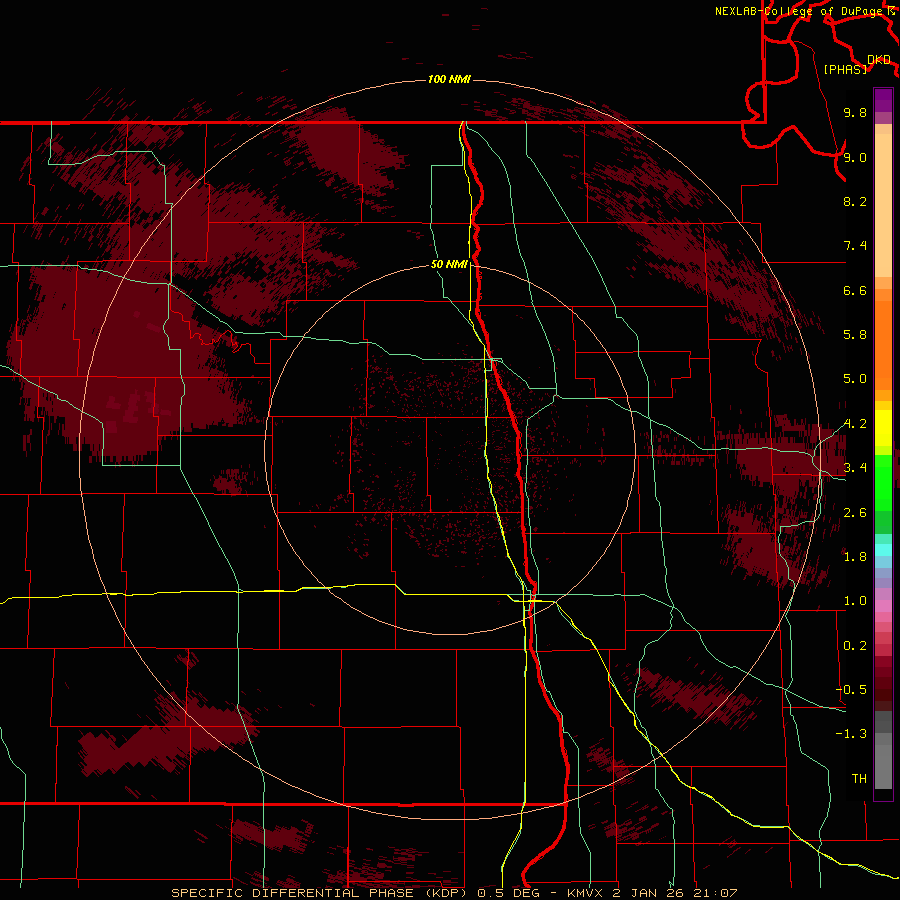Click the 50 NMI range ring label
The height and width of the screenshot is (900, 900).
tap(449, 264)
